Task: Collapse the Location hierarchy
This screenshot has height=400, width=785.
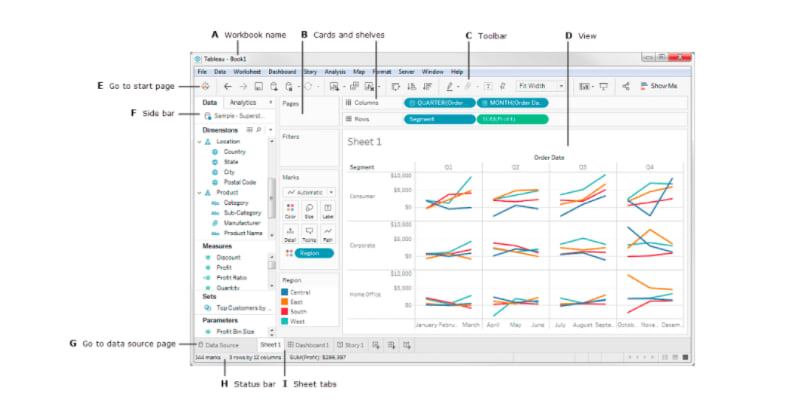Action: pos(199,142)
